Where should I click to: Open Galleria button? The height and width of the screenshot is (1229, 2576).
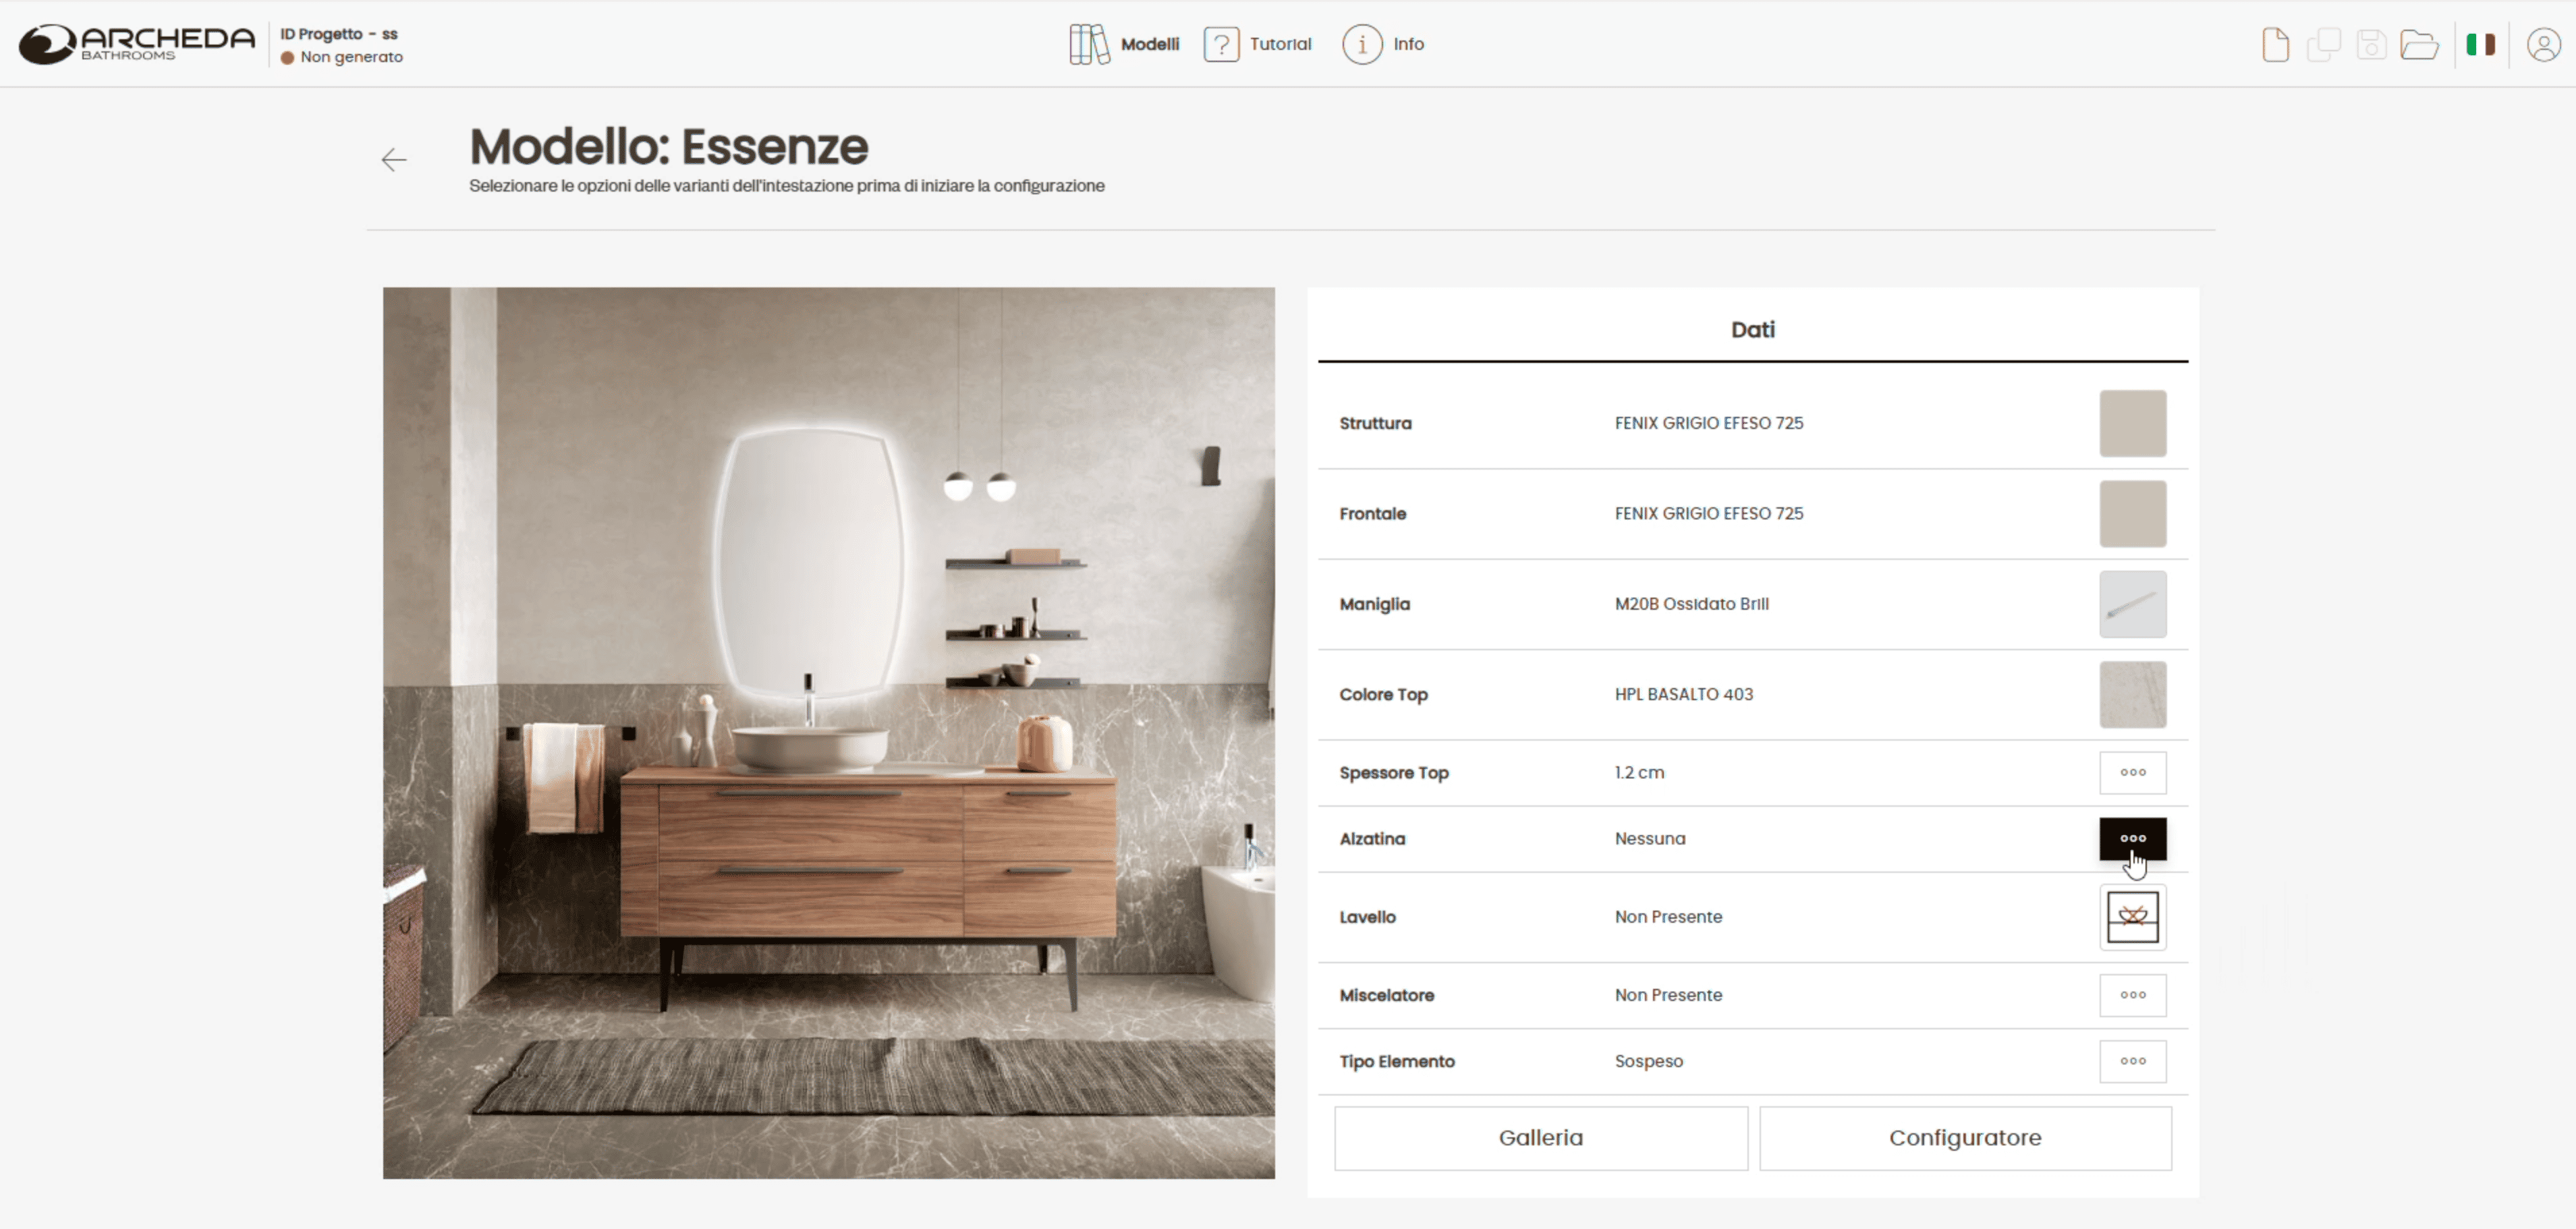(x=1540, y=1138)
